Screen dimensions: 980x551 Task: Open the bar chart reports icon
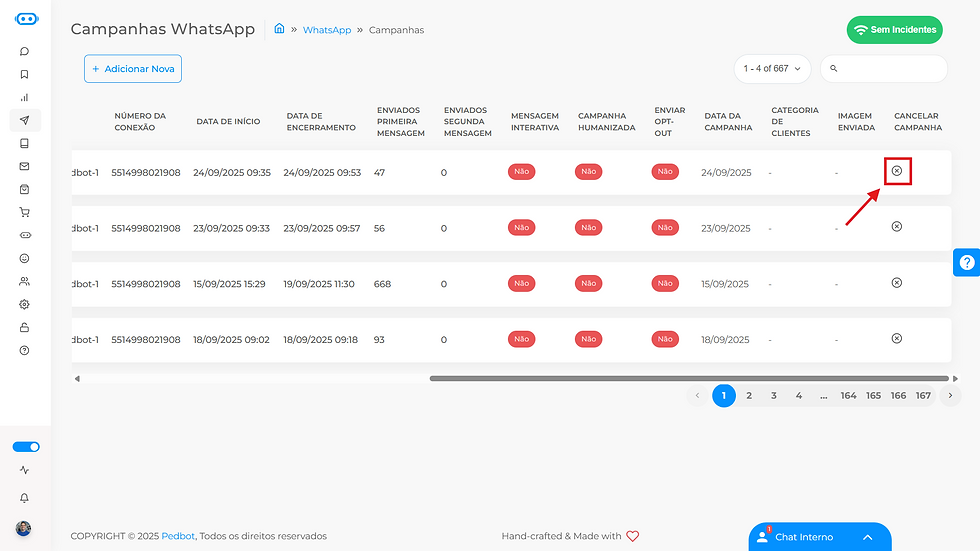(24, 97)
